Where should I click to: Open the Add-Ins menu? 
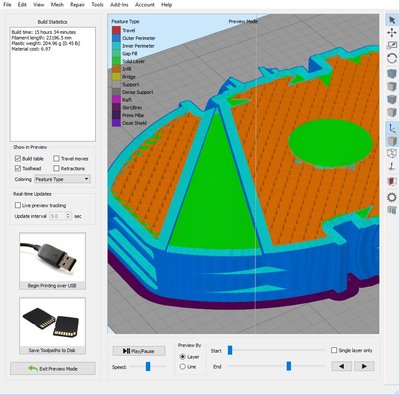119,5
